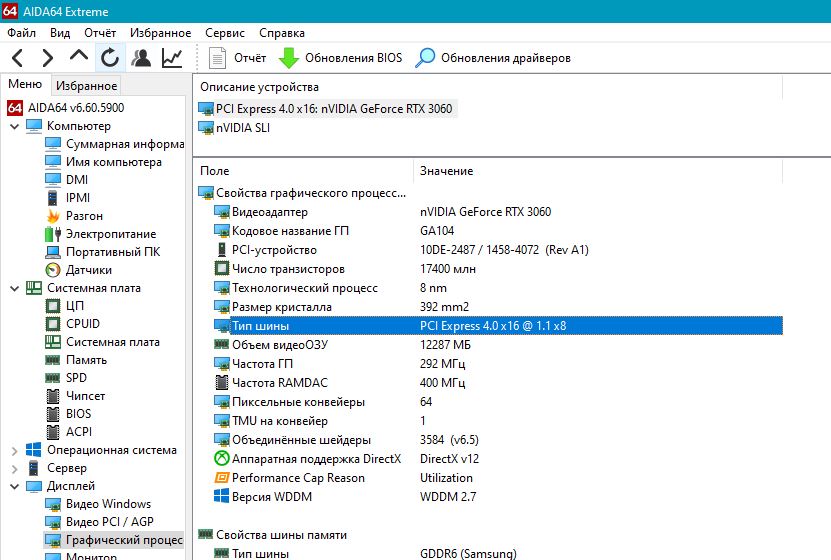Select Видео PCI / AGP tree item
The image size is (831, 560).
tap(100, 522)
